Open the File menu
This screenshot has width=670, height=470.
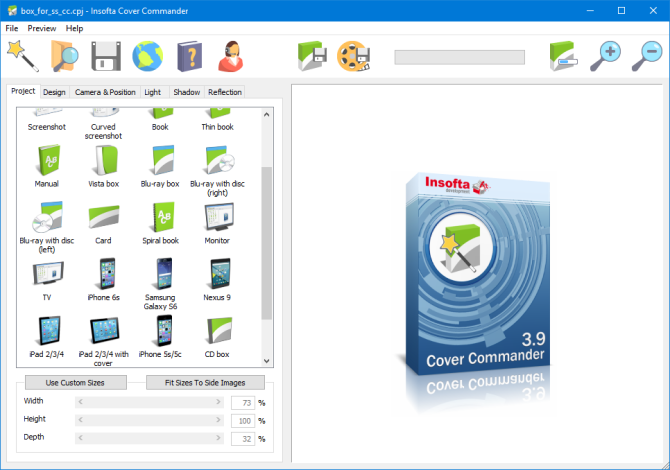pos(12,28)
